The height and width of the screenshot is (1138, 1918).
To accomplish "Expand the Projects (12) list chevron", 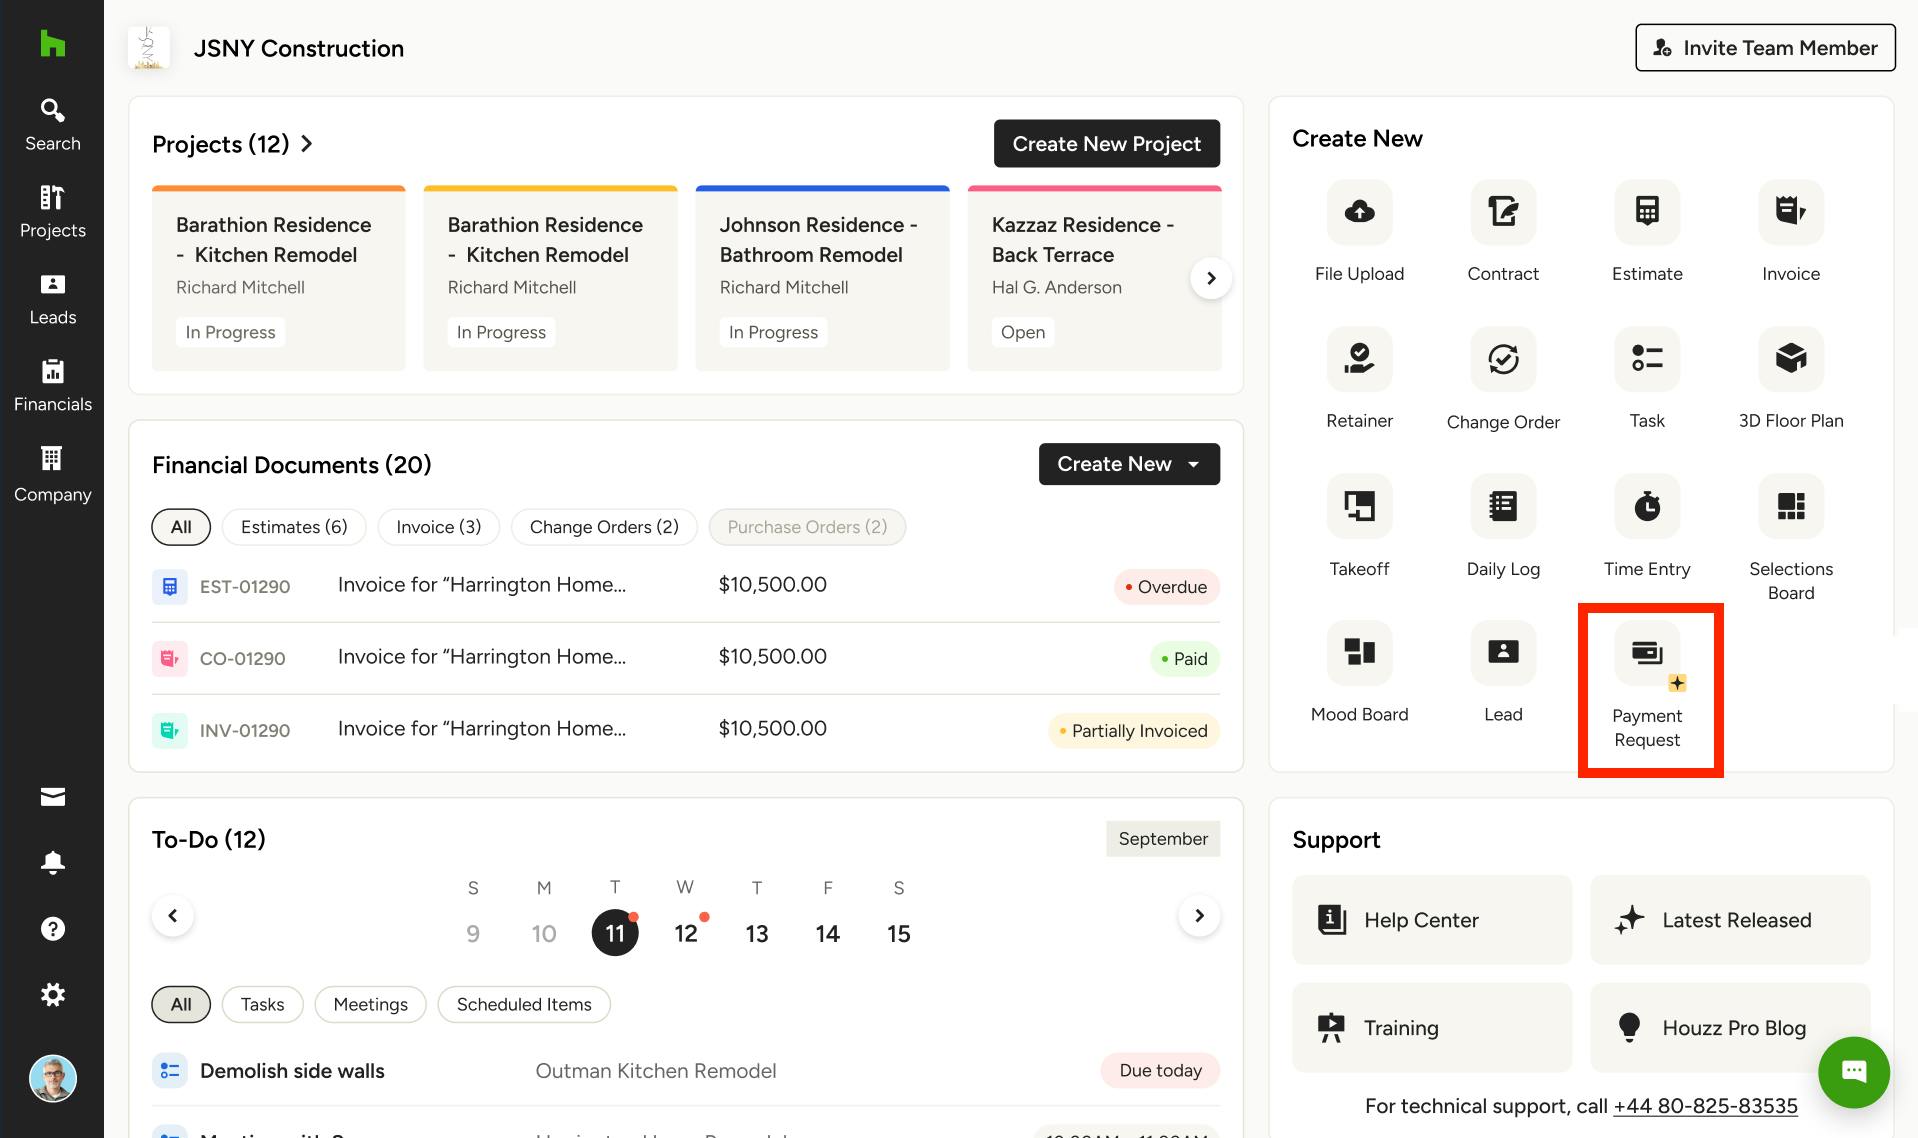I will point(306,144).
